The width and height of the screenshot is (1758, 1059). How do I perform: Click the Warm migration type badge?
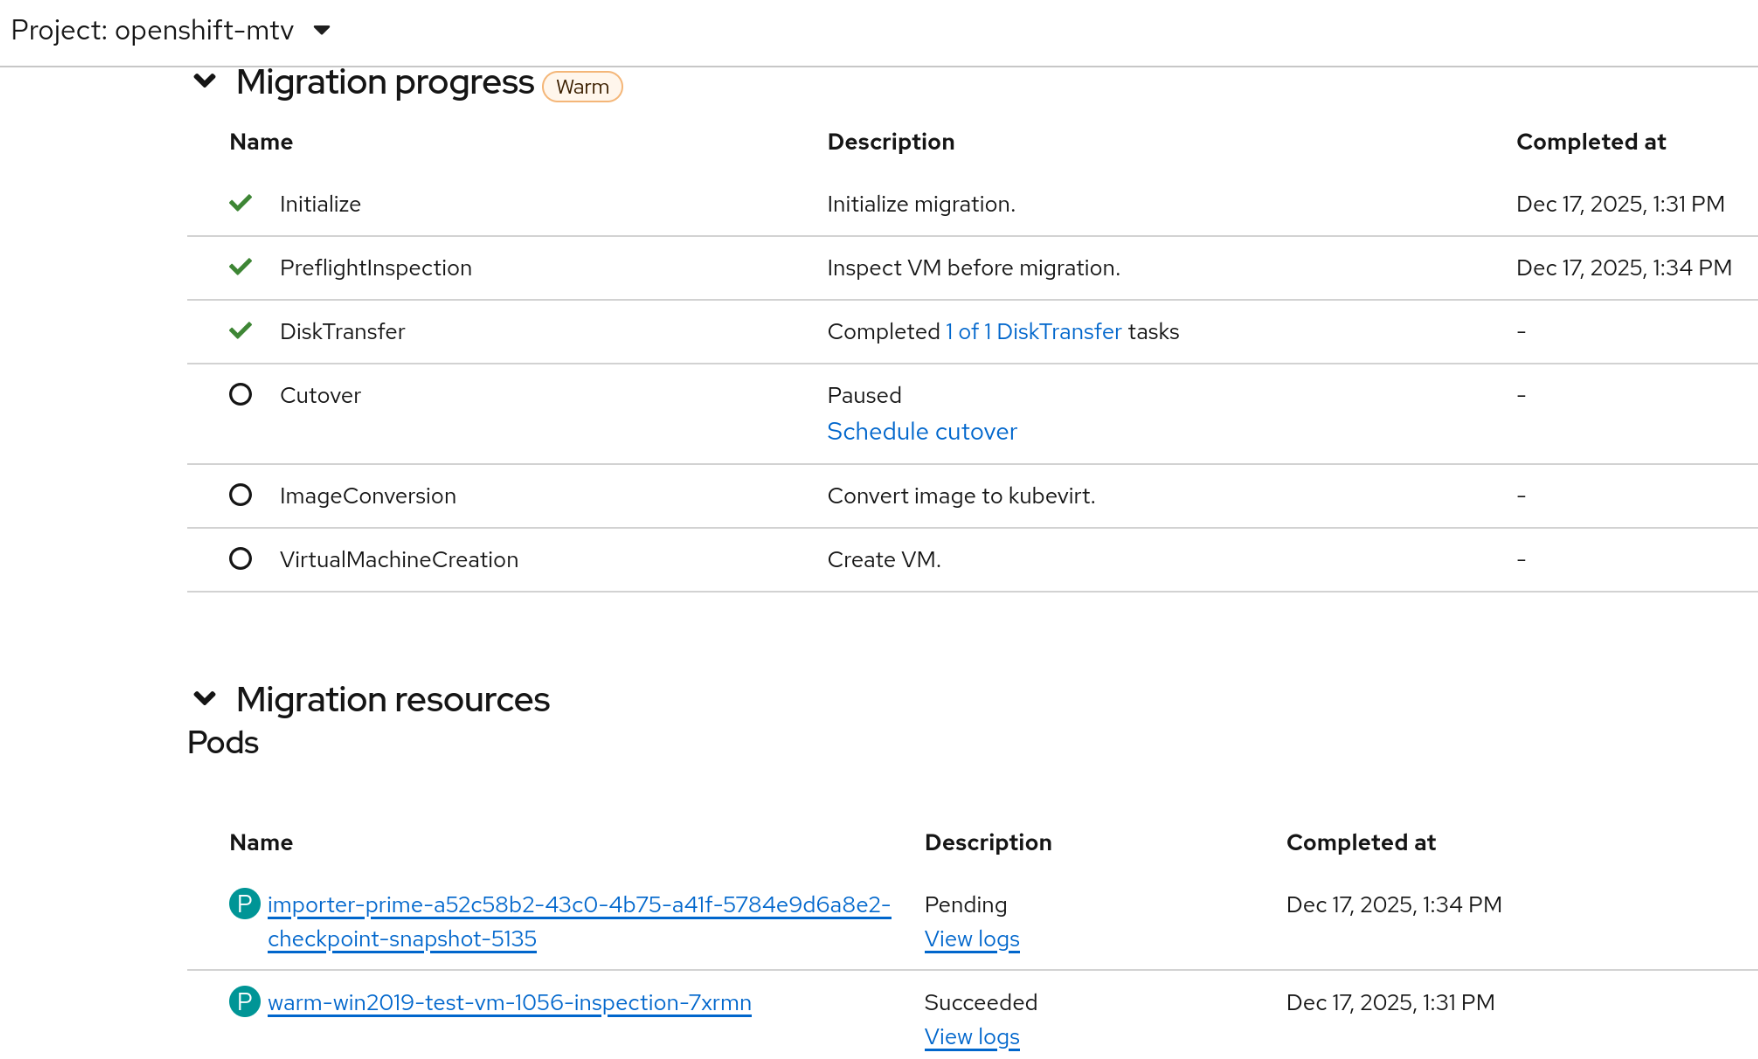pos(582,87)
